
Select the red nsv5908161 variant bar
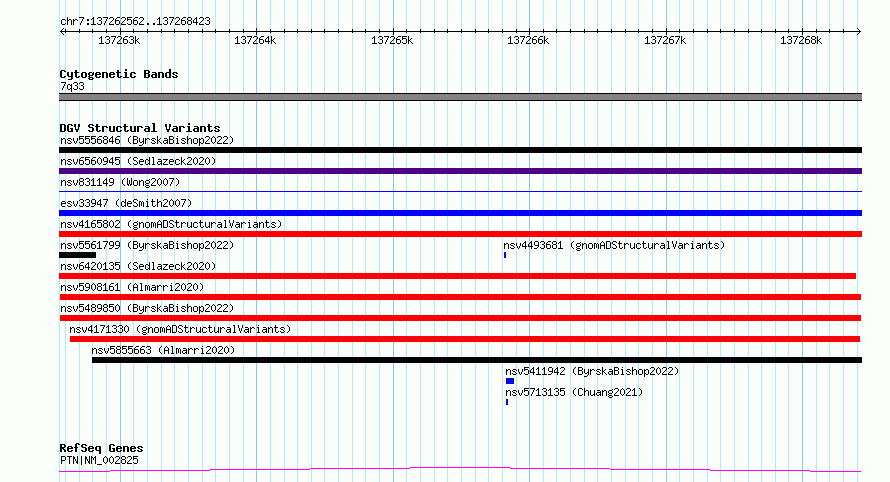pos(460,297)
